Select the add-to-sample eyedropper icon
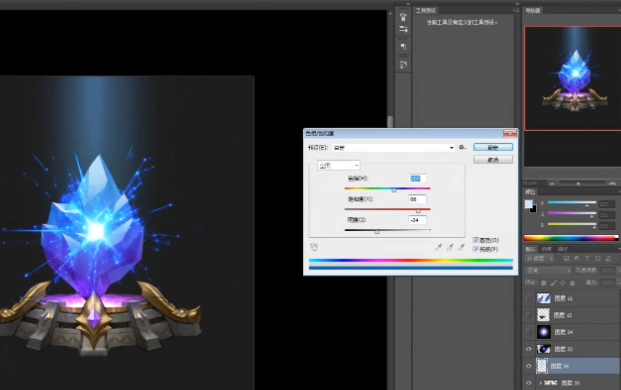Image resolution: width=621 pixels, height=390 pixels. [450, 247]
